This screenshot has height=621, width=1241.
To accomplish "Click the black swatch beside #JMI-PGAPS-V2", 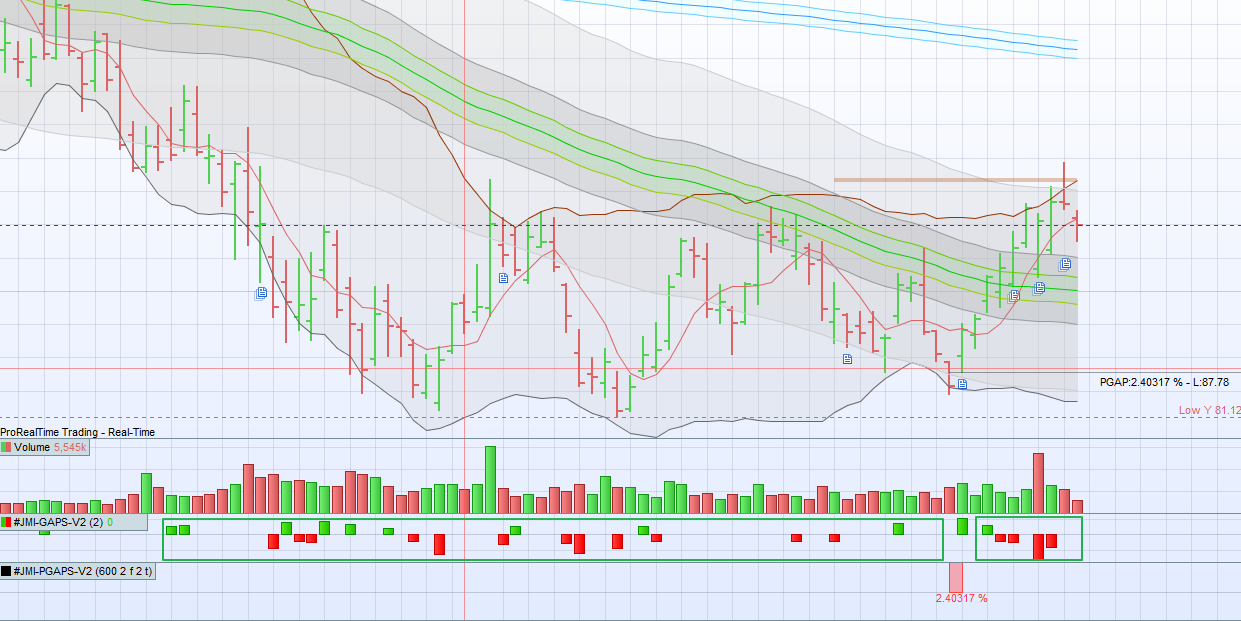I will [7, 571].
